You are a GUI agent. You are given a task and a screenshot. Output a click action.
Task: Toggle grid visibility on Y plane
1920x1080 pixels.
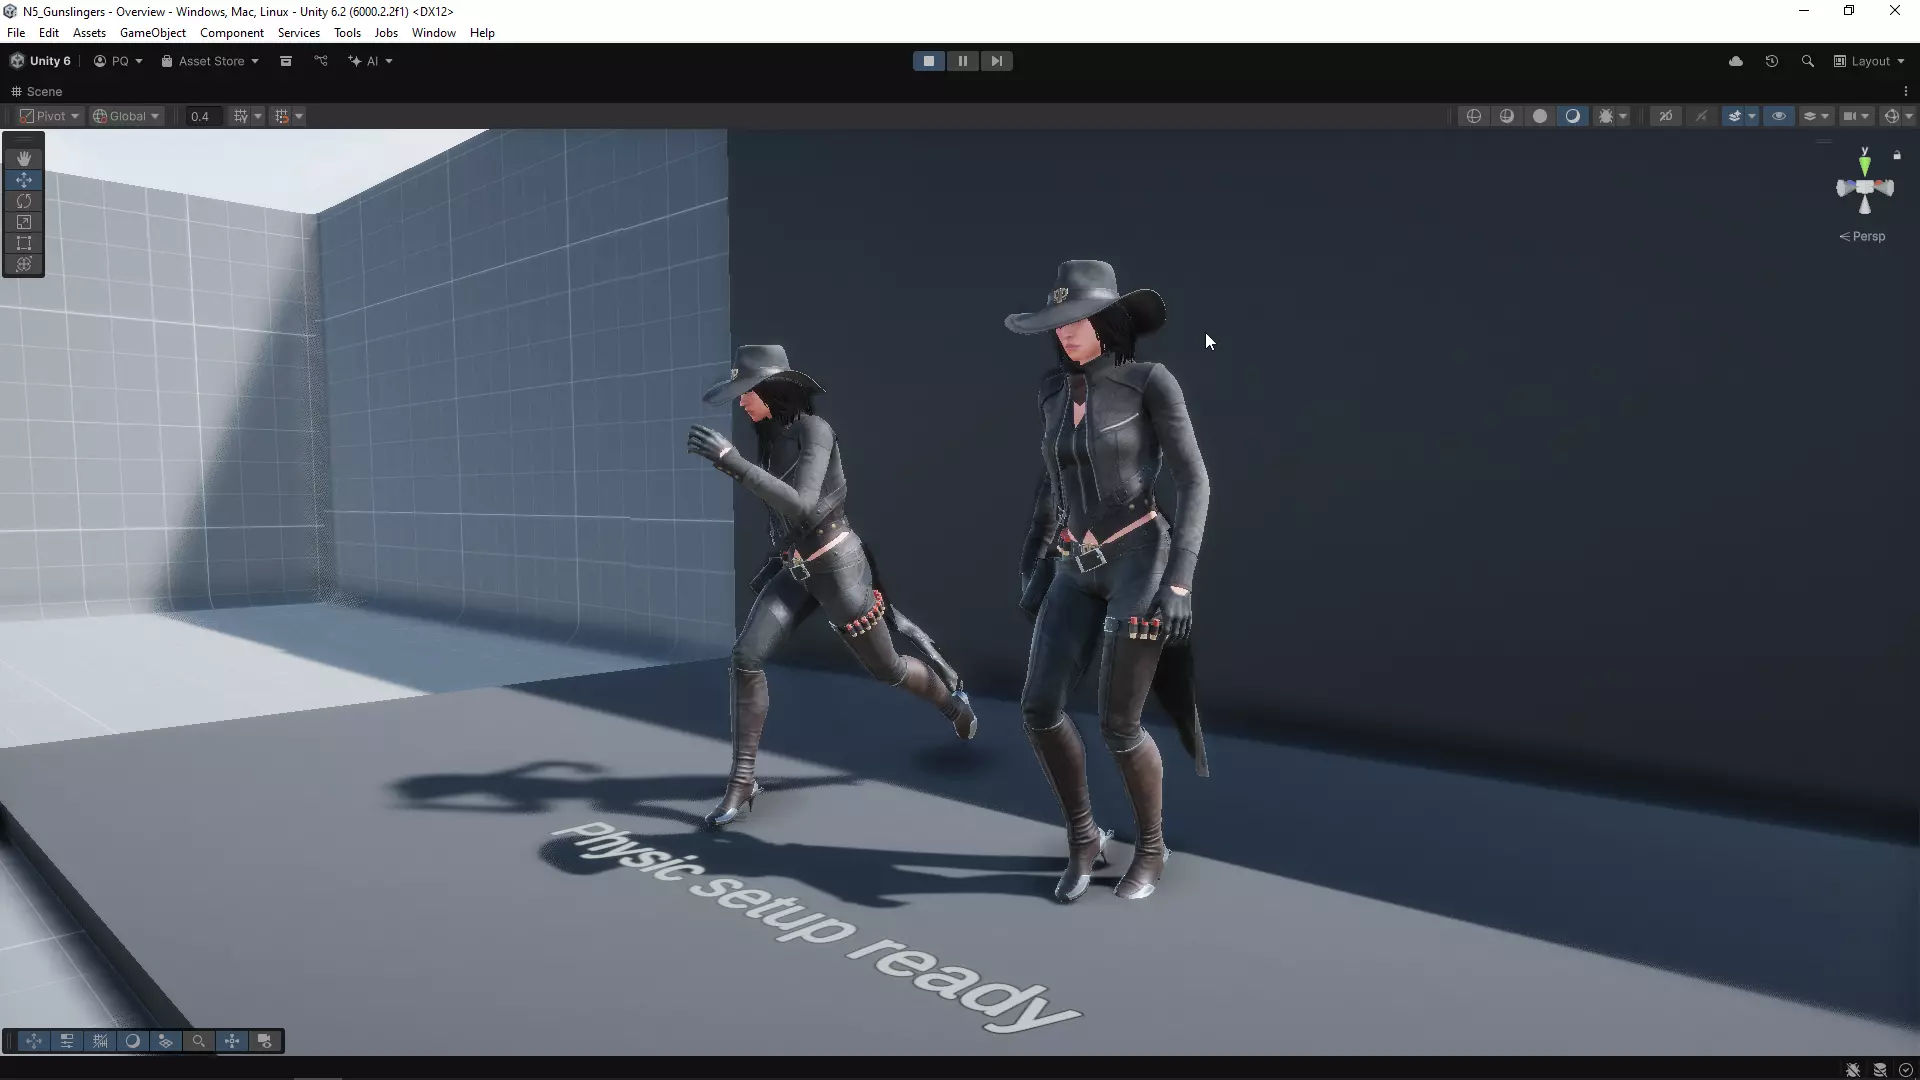coord(241,116)
